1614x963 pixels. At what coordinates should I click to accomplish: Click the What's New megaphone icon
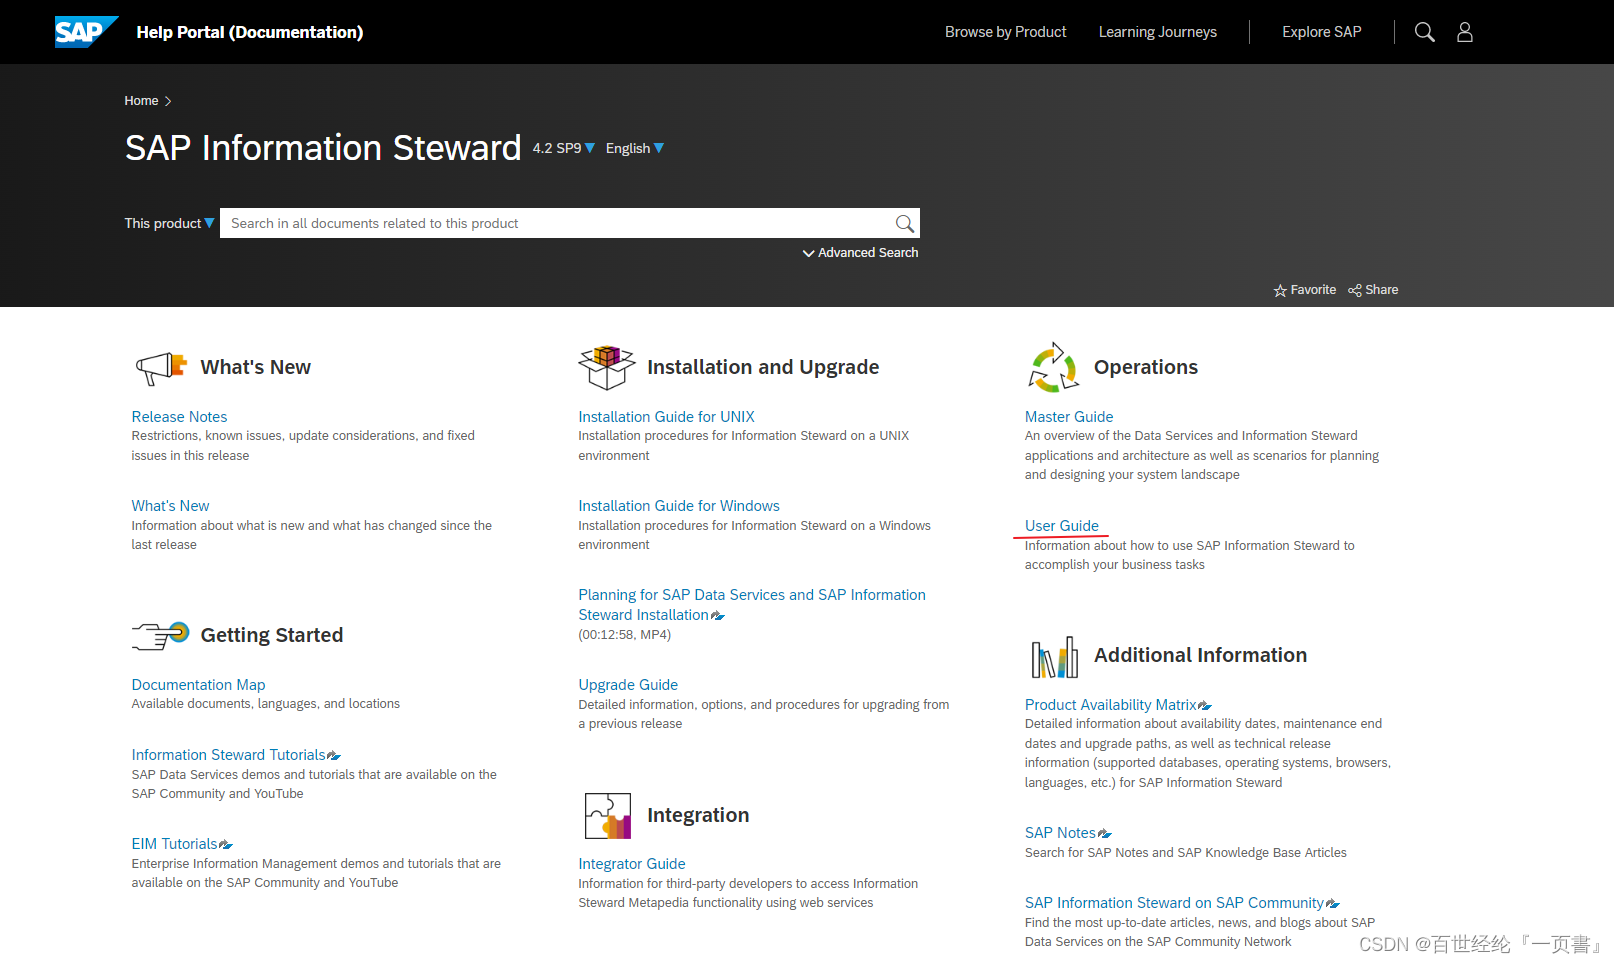161,368
